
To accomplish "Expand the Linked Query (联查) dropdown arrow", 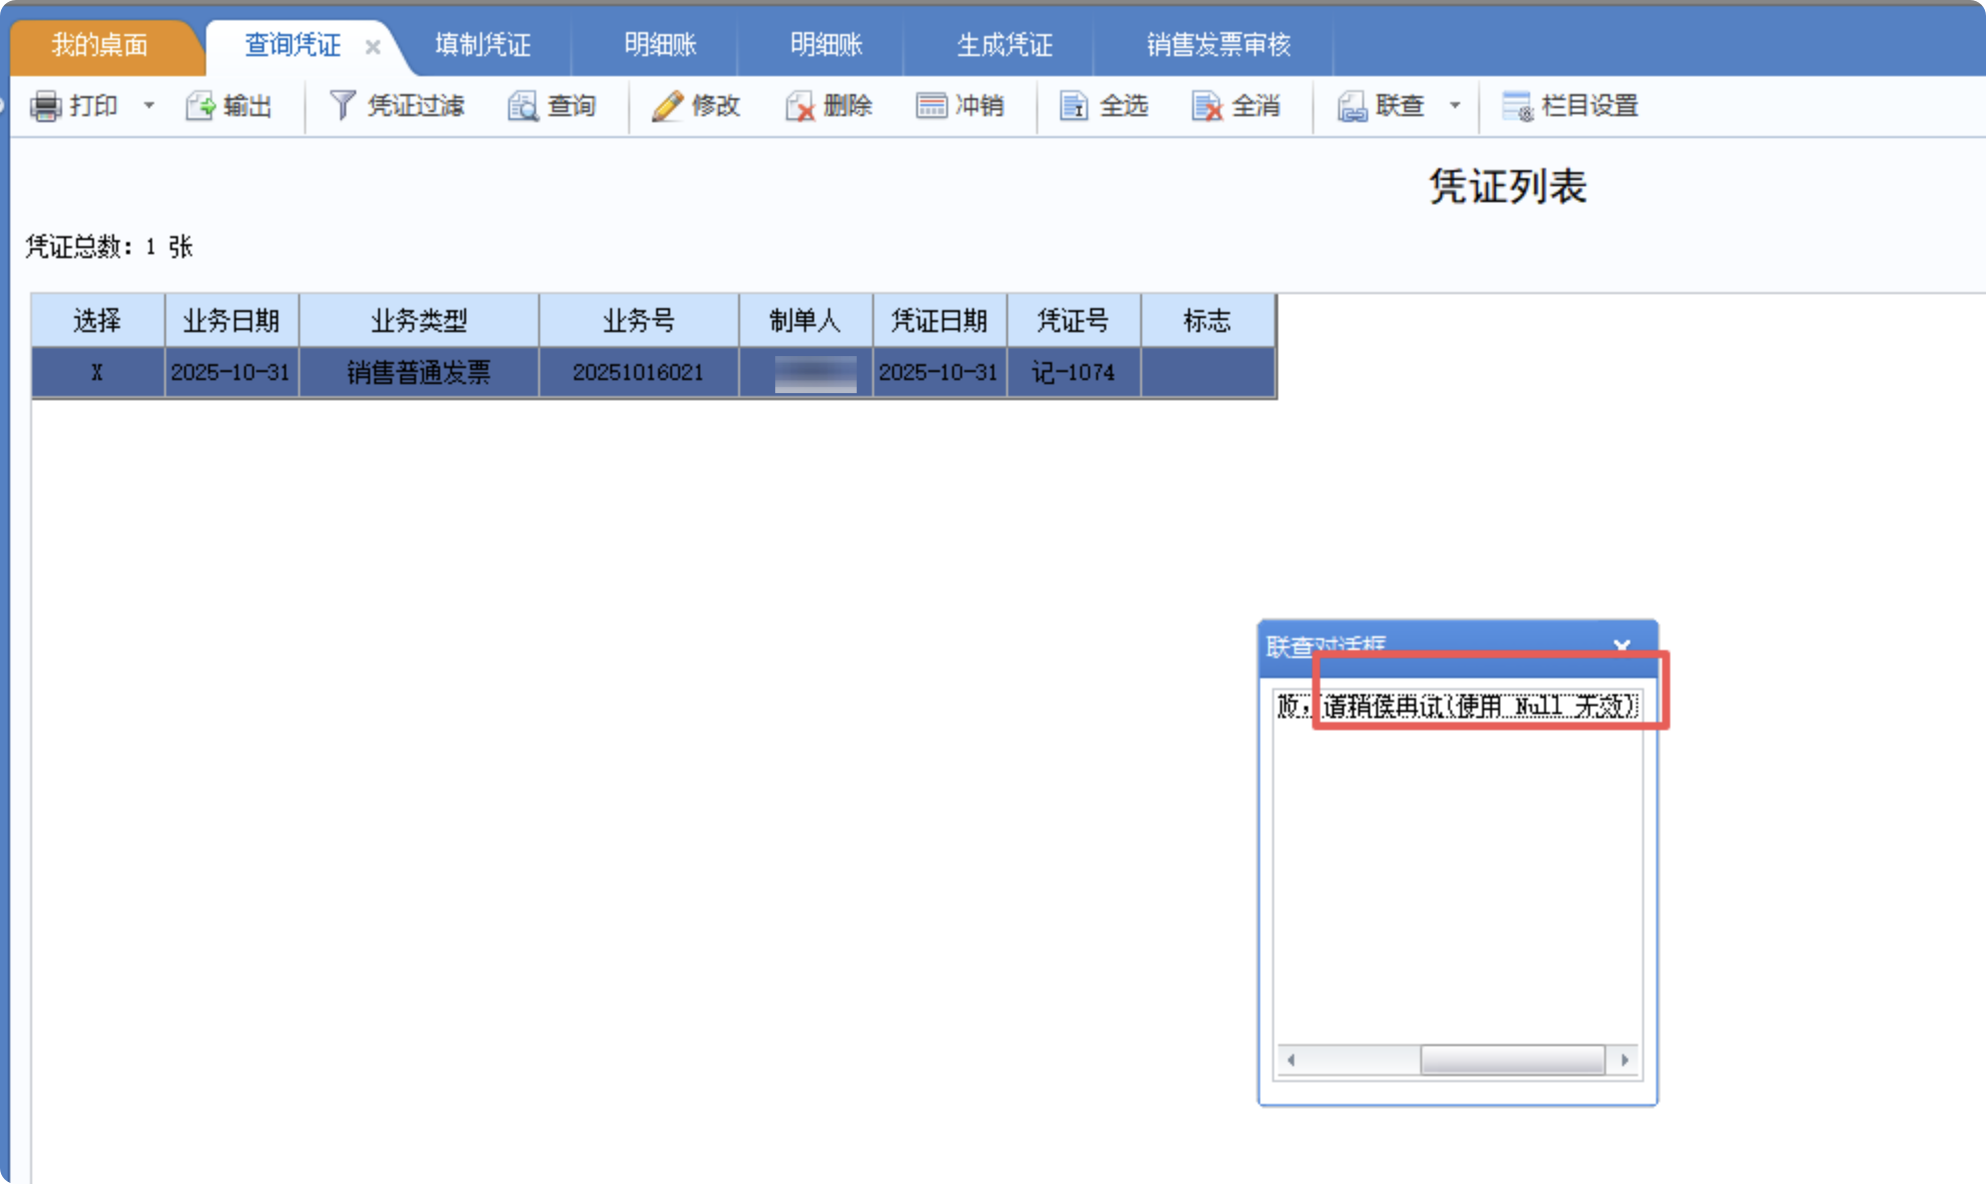I will point(1455,105).
